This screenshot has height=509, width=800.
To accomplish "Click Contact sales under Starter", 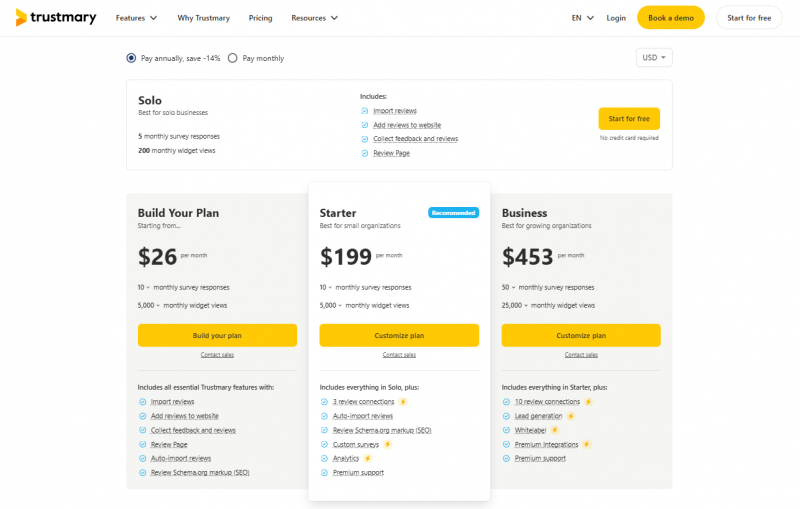I will tap(399, 355).
